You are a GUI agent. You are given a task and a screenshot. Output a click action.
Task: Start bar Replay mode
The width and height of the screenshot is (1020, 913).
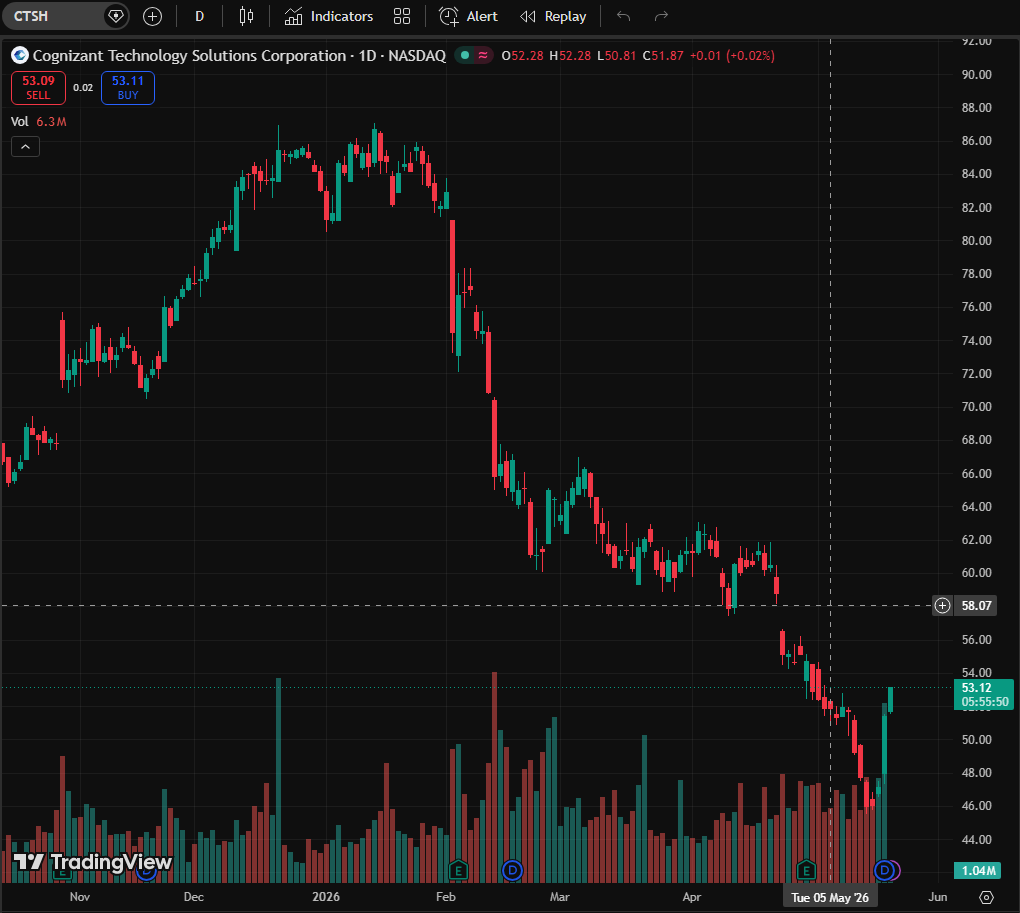553,16
